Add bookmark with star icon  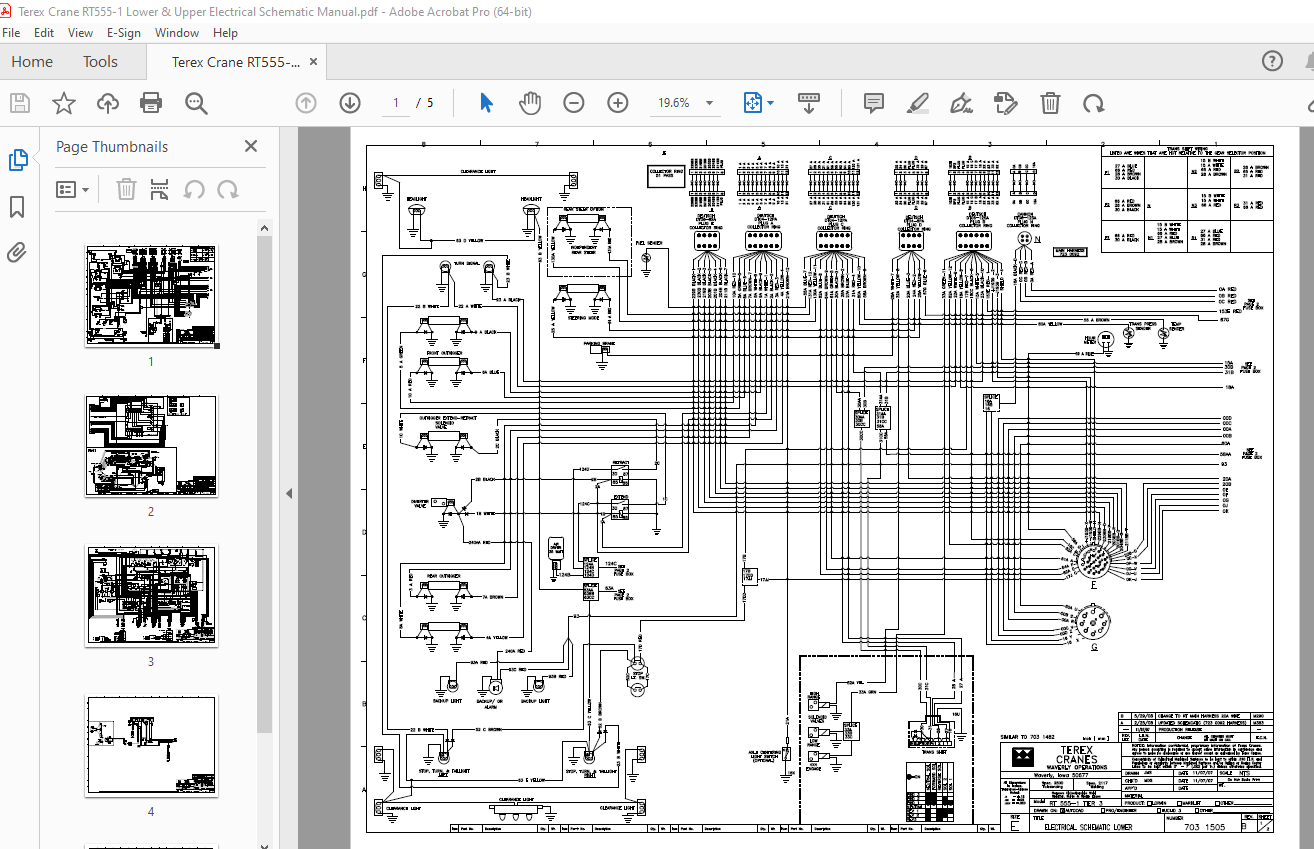tap(64, 103)
